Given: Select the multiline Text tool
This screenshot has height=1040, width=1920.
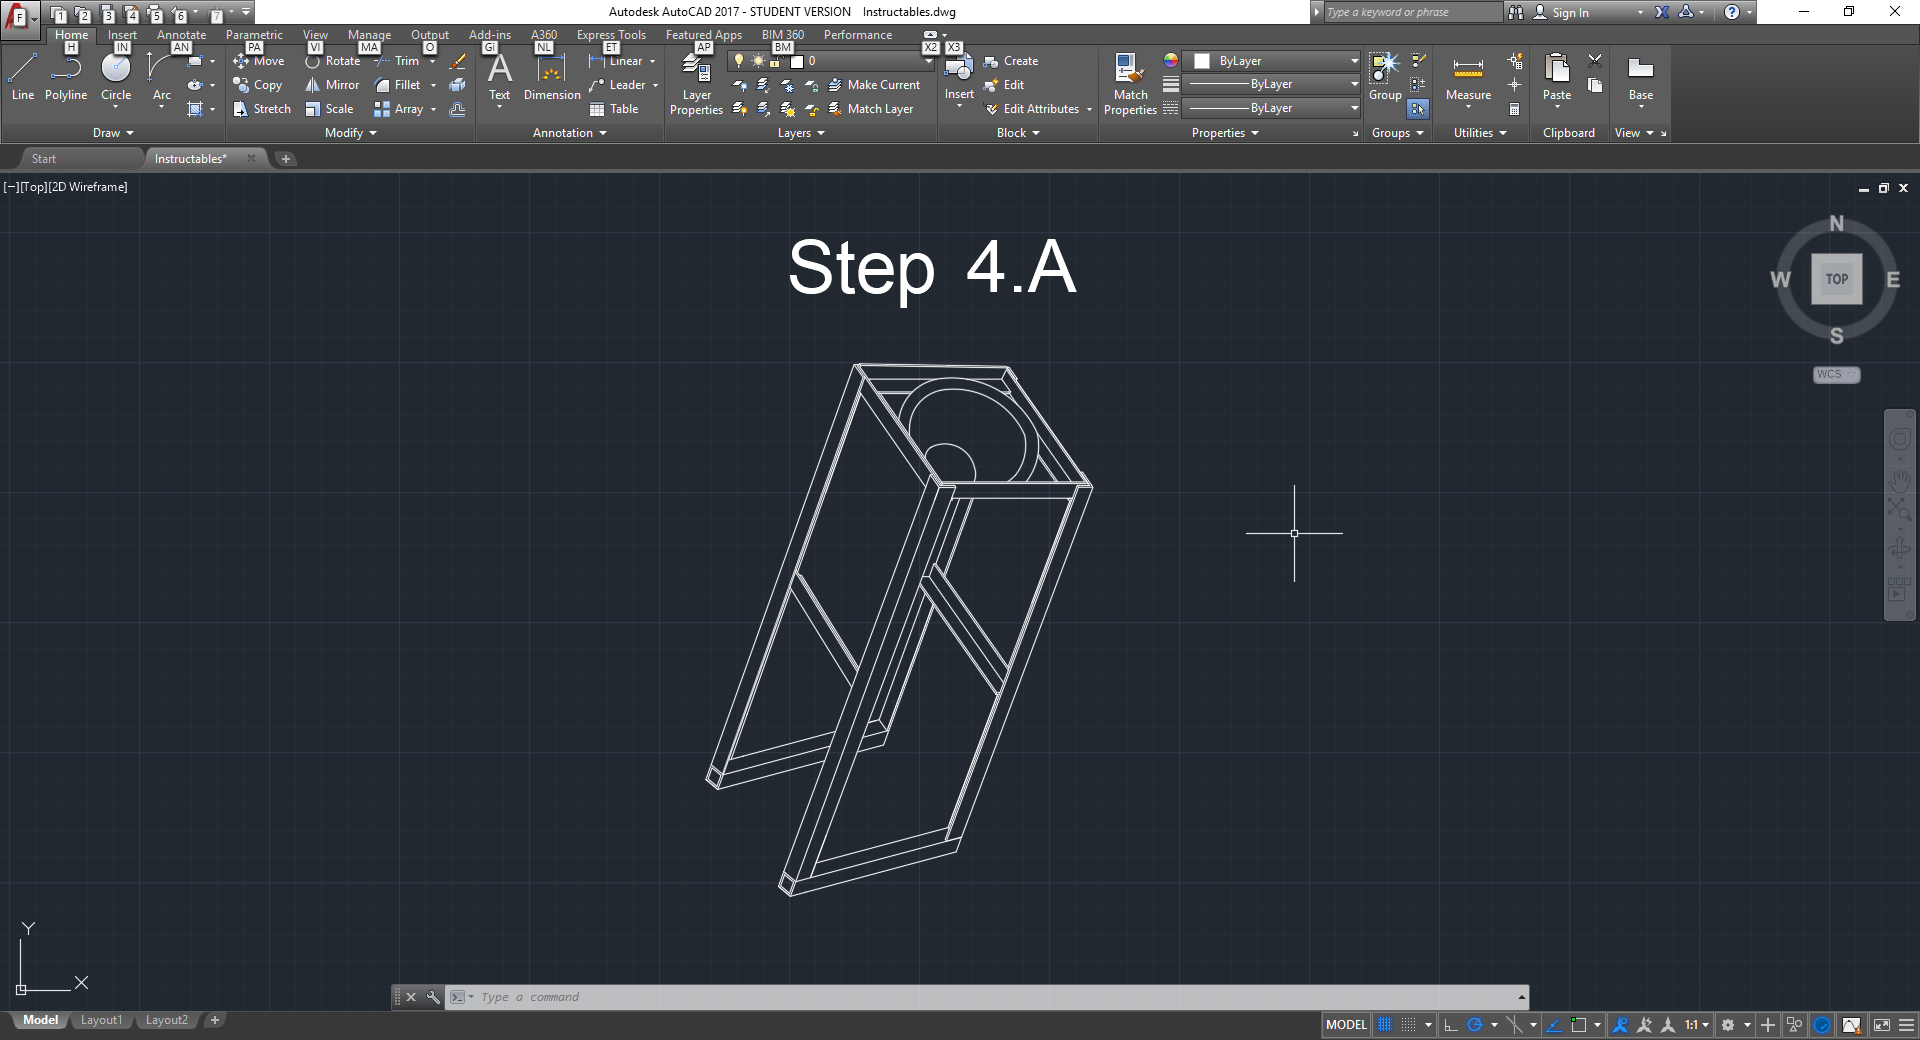Looking at the screenshot, I should click(499, 77).
